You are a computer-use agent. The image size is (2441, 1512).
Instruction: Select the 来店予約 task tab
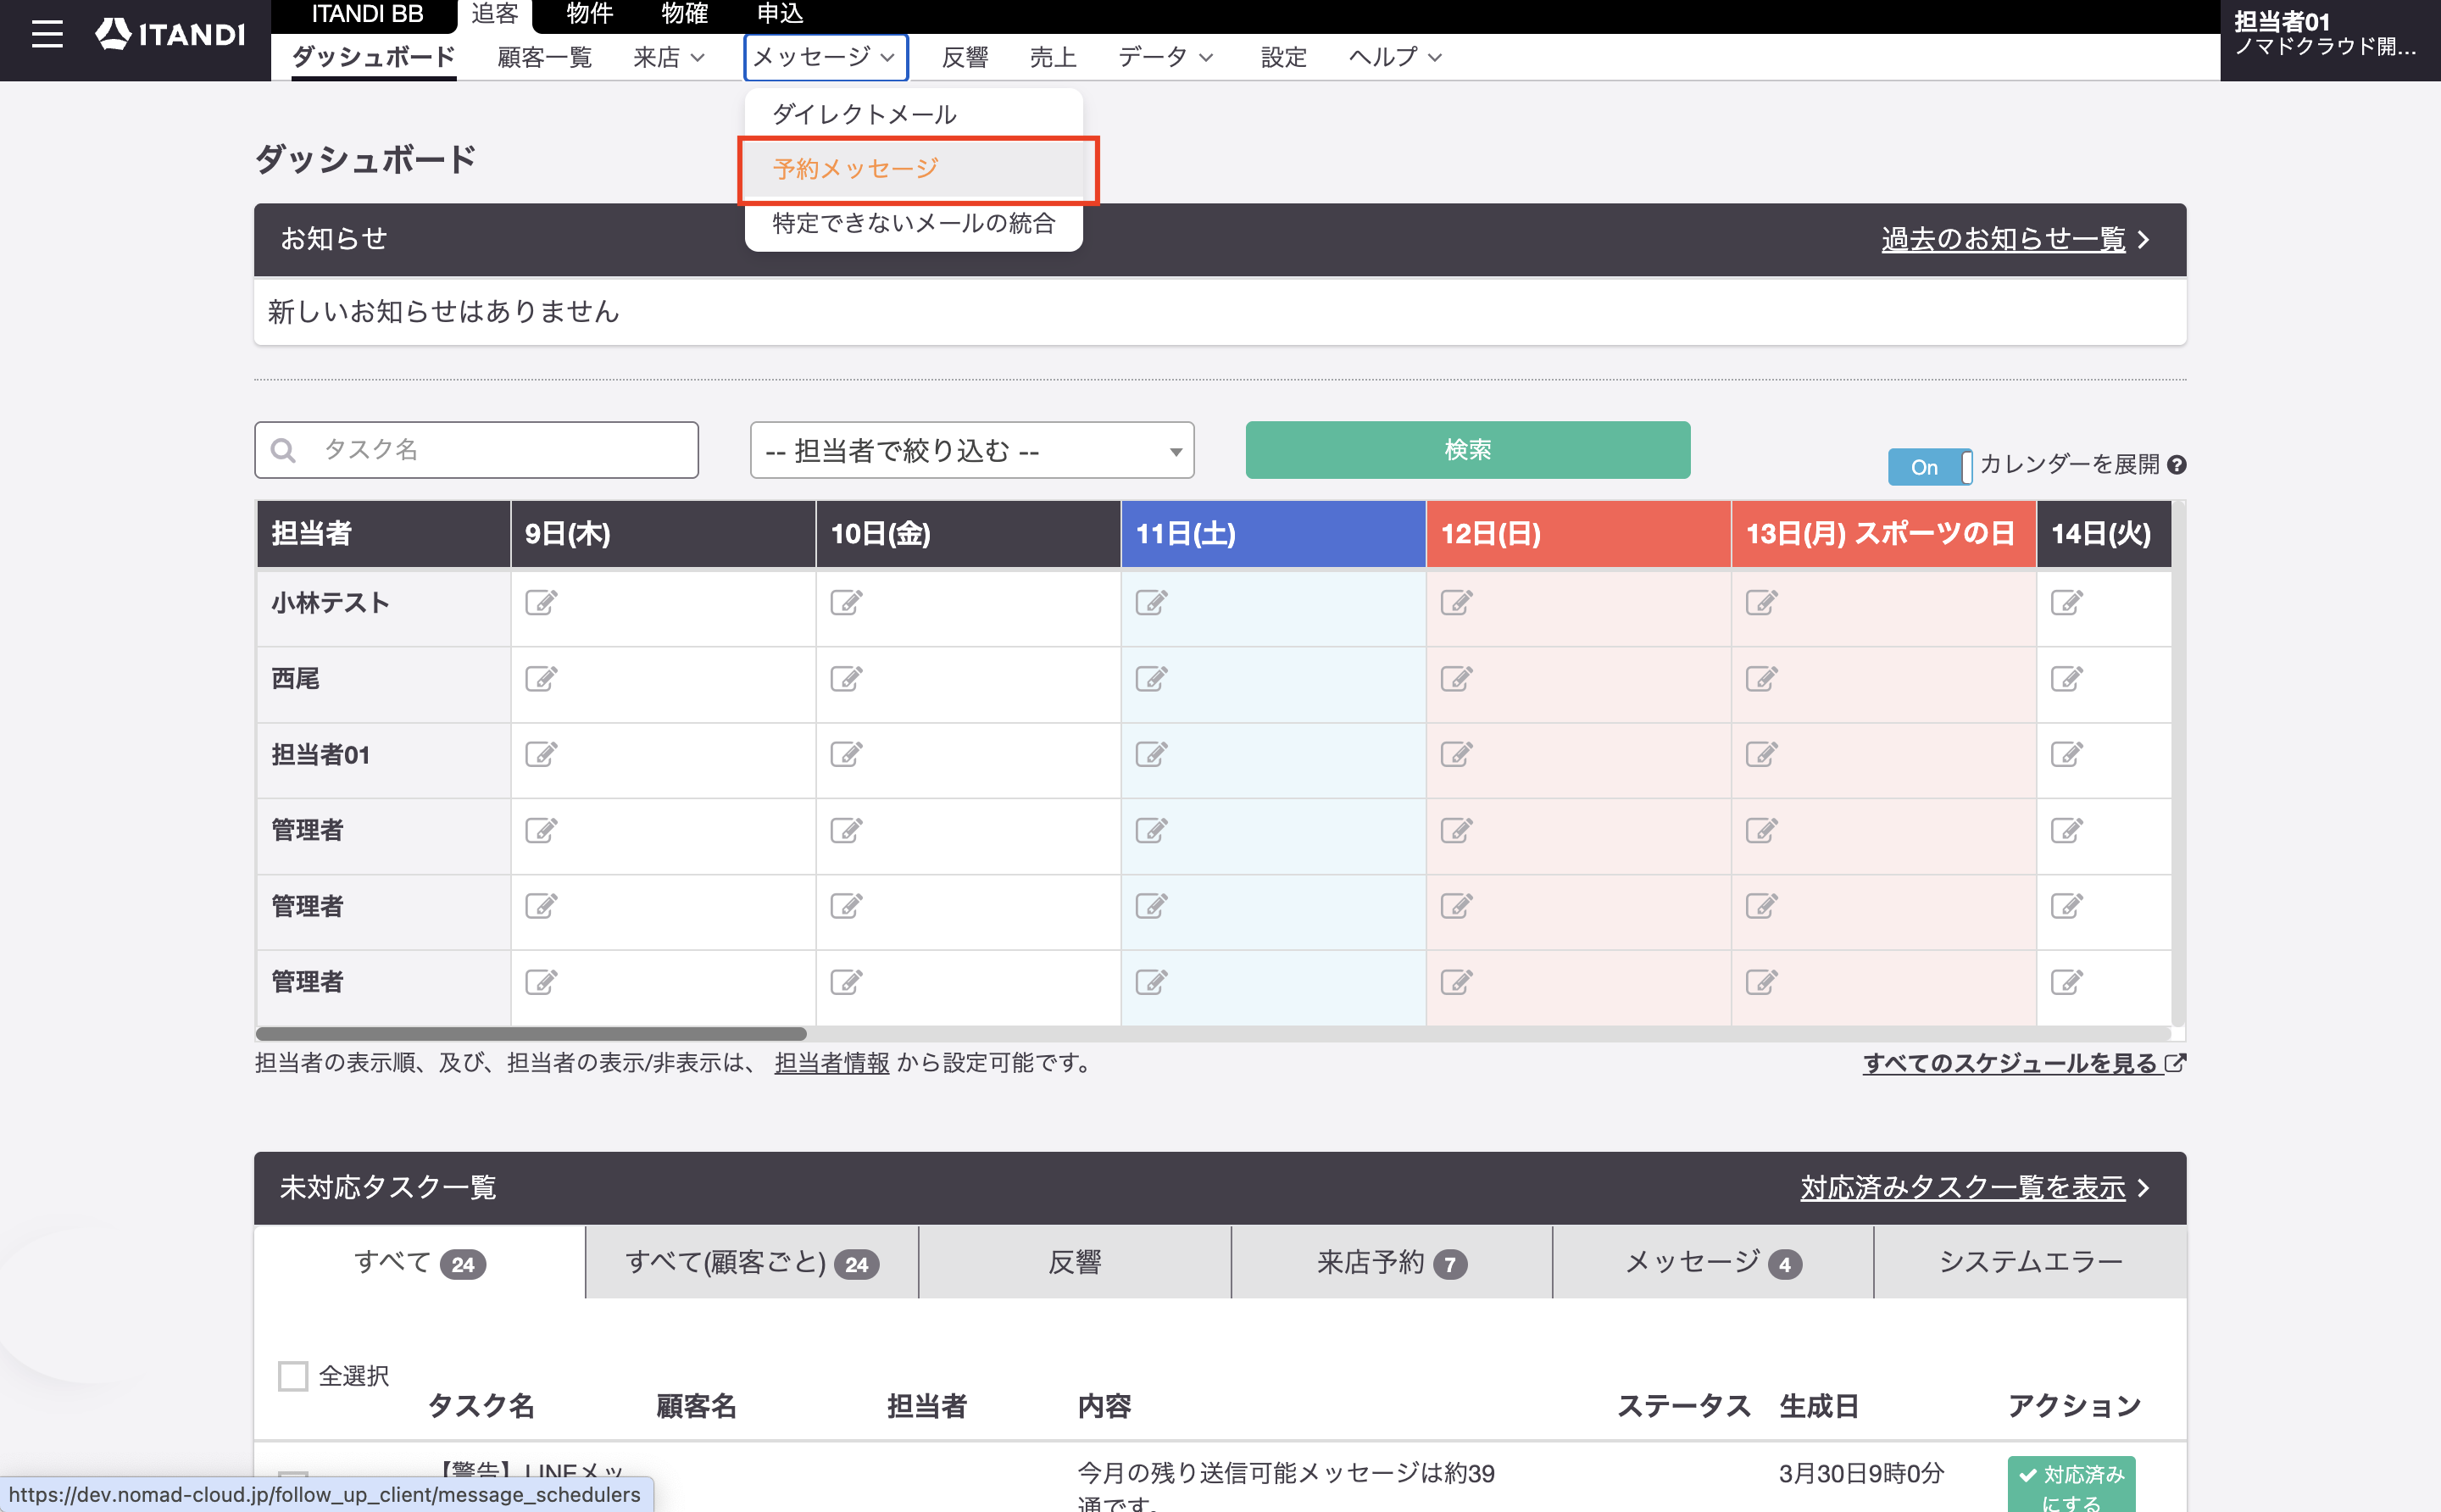point(1391,1262)
